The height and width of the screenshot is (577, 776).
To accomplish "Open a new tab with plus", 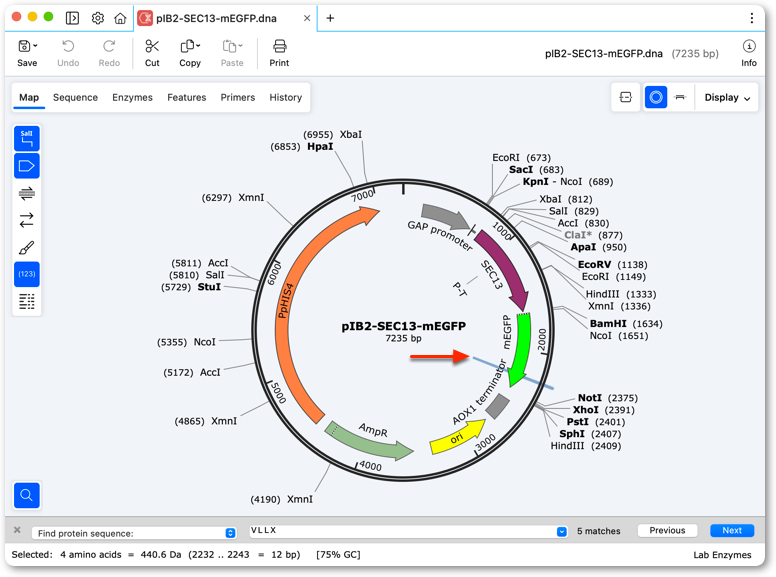I will 330,18.
